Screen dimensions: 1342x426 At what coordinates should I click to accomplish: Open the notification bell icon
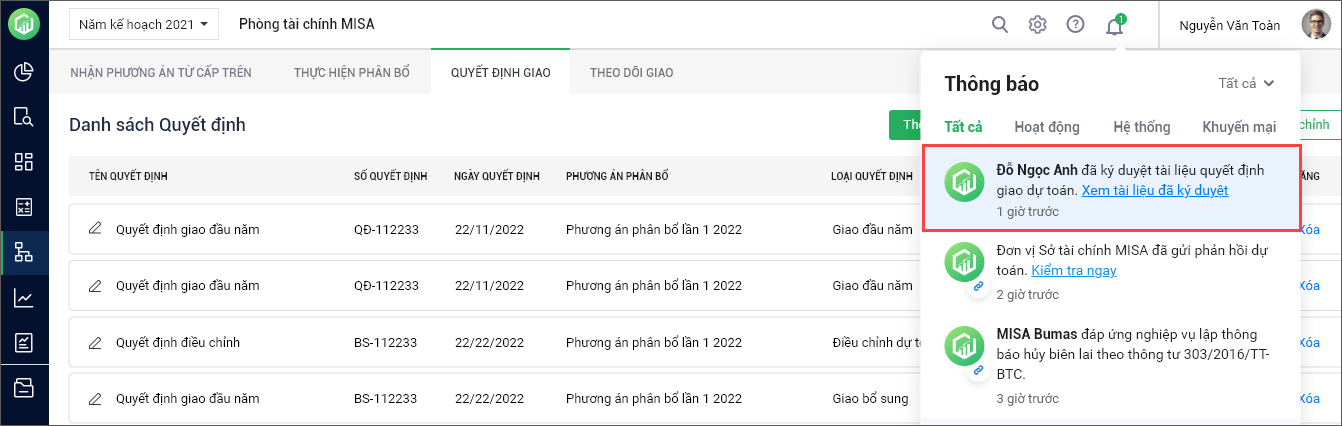click(1114, 26)
